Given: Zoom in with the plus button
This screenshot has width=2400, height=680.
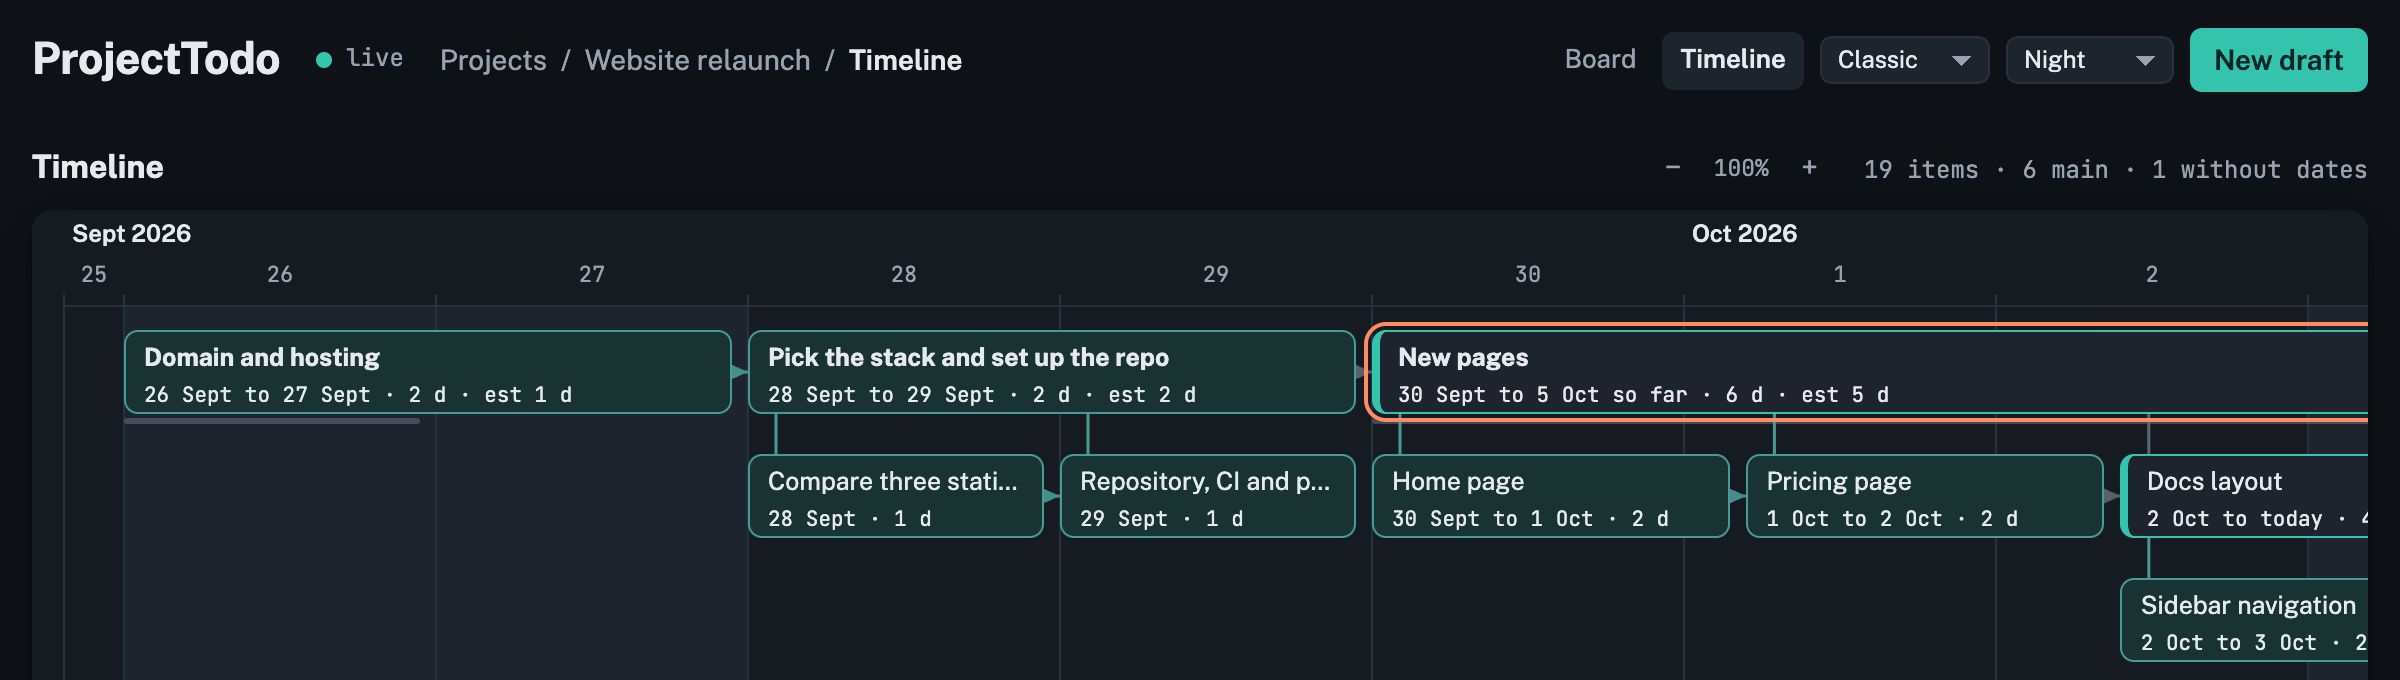Looking at the screenshot, I should pos(1809,168).
